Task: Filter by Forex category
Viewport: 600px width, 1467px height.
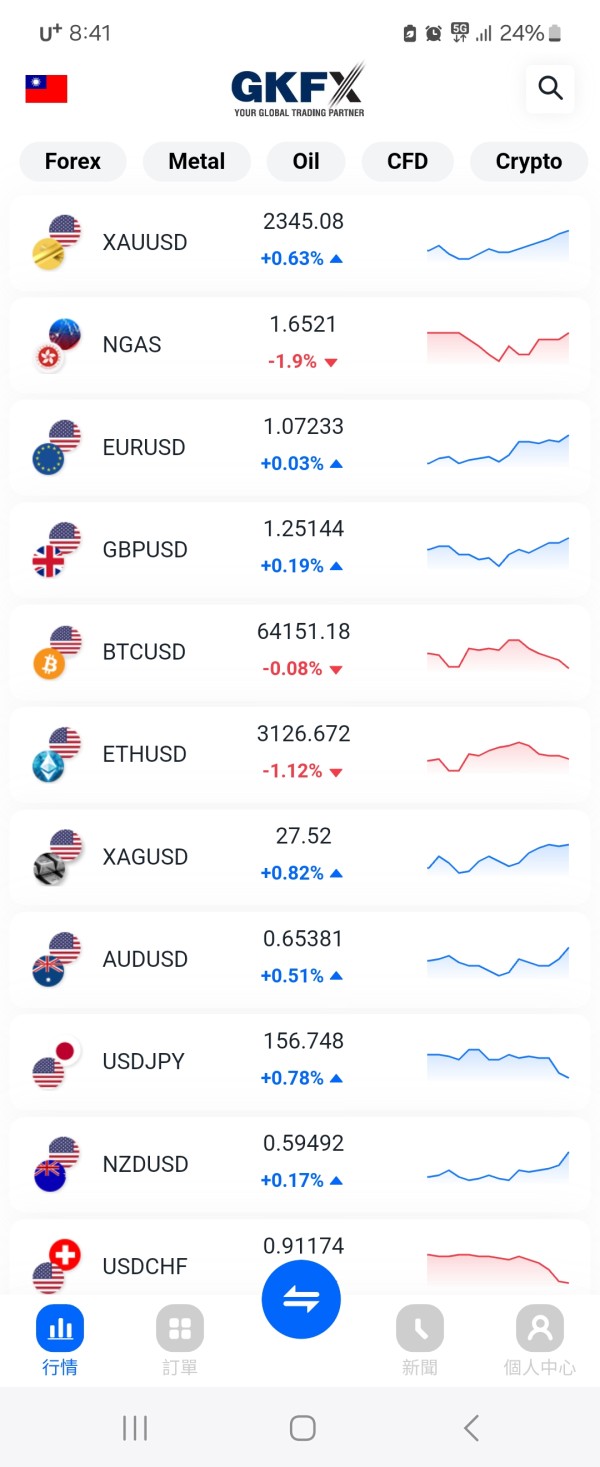Action: coord(73,162)
